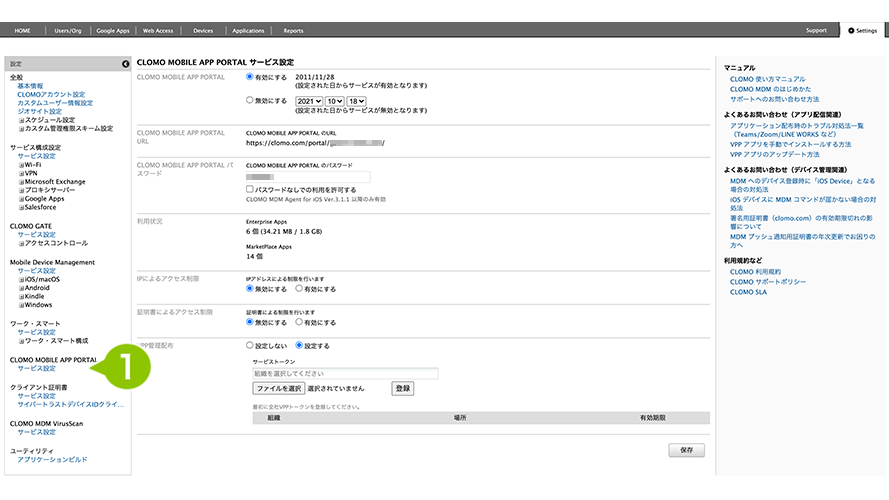Screen dimensions: 889x500
Task: Open the Settings gear tab
Action: tap(862, 31)
